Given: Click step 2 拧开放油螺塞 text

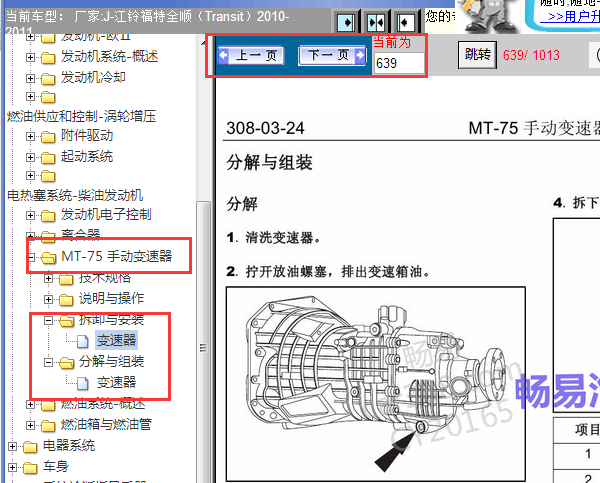Looking at the screenshot, I should click(328, 272).
